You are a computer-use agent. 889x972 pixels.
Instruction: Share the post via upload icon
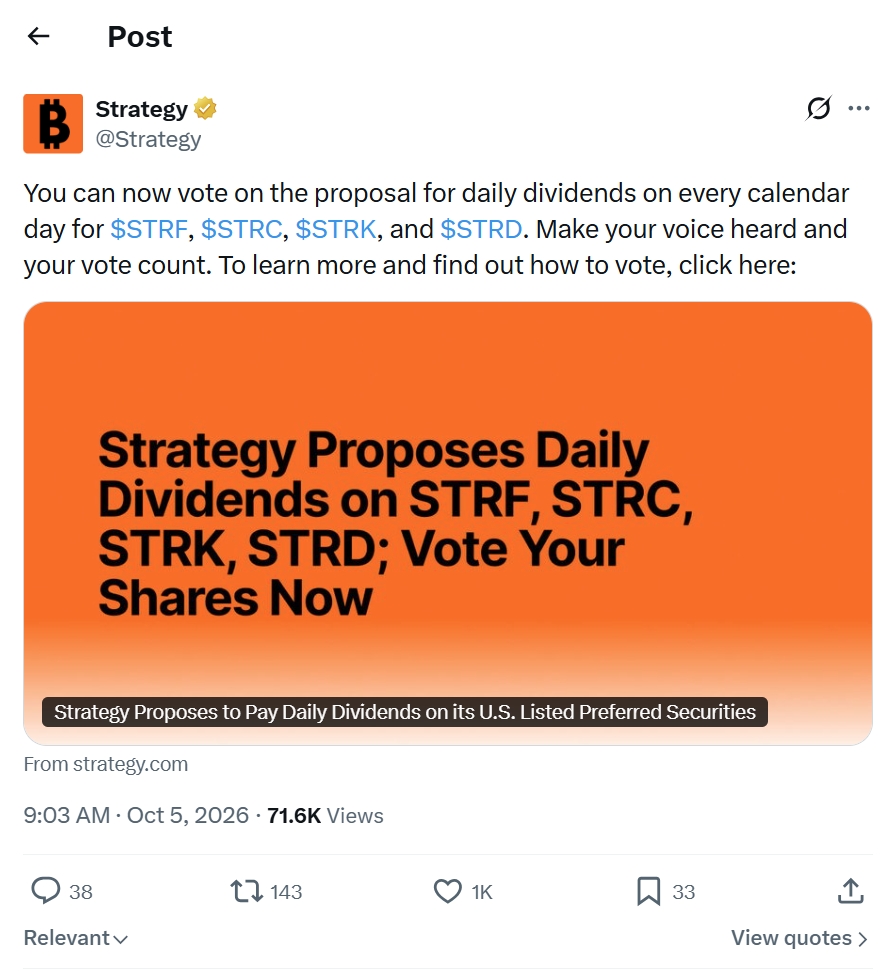pos(851,891)
